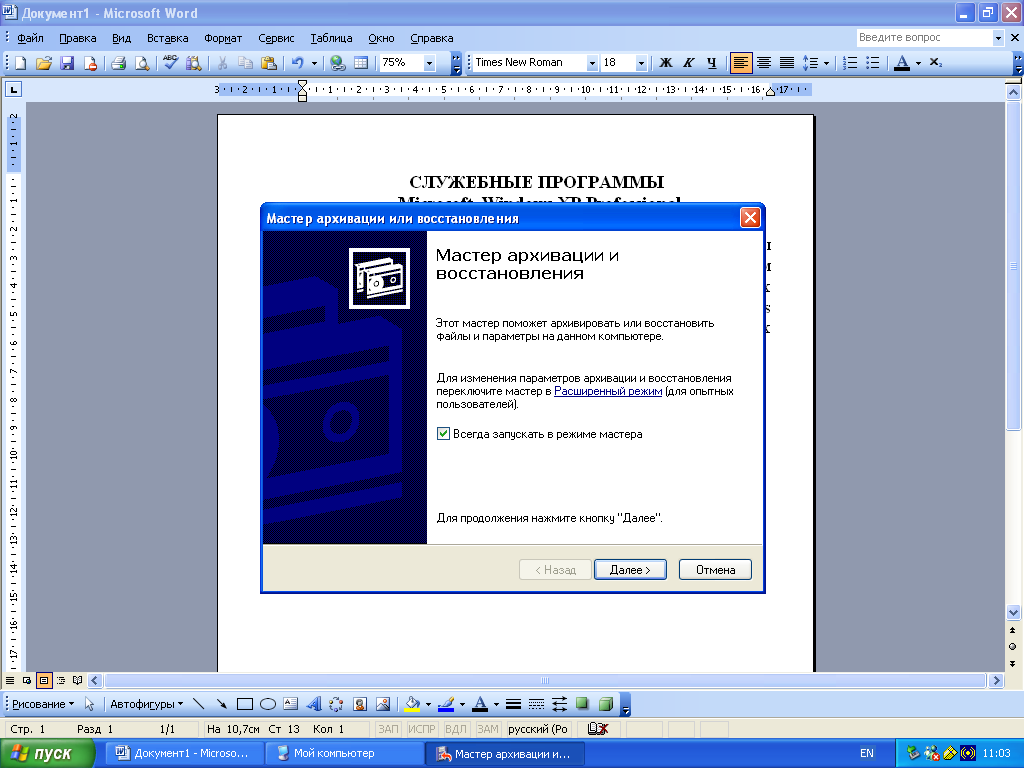Insert a text box from Drawing toolbar
The width and height of the screenshot is (1024, 768).
tap(291, 704)
